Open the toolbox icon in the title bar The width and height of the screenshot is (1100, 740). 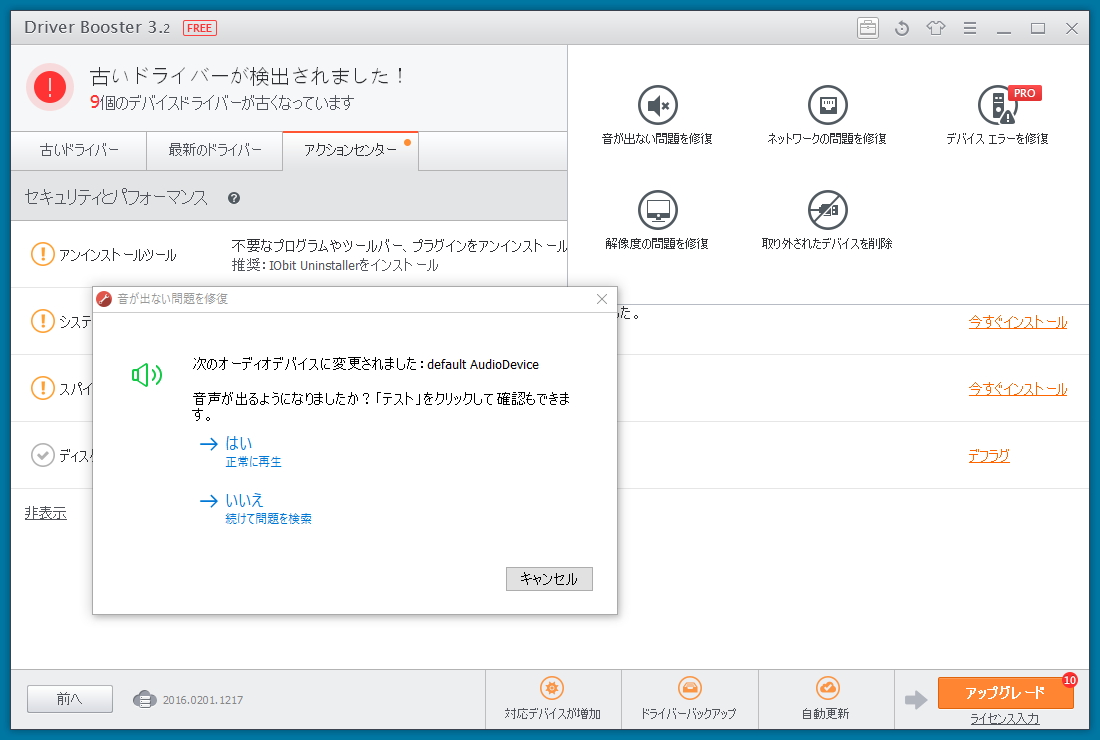[867, 28]
